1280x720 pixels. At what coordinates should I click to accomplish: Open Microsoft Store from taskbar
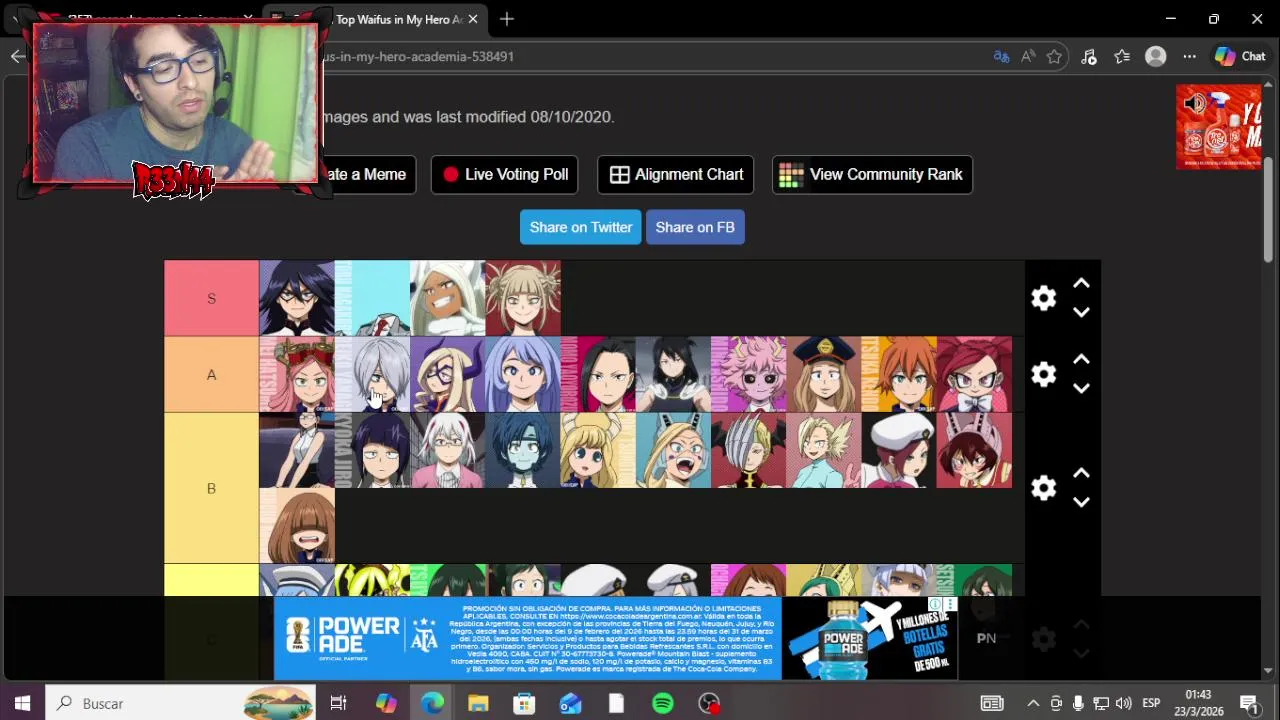[524, 703]
